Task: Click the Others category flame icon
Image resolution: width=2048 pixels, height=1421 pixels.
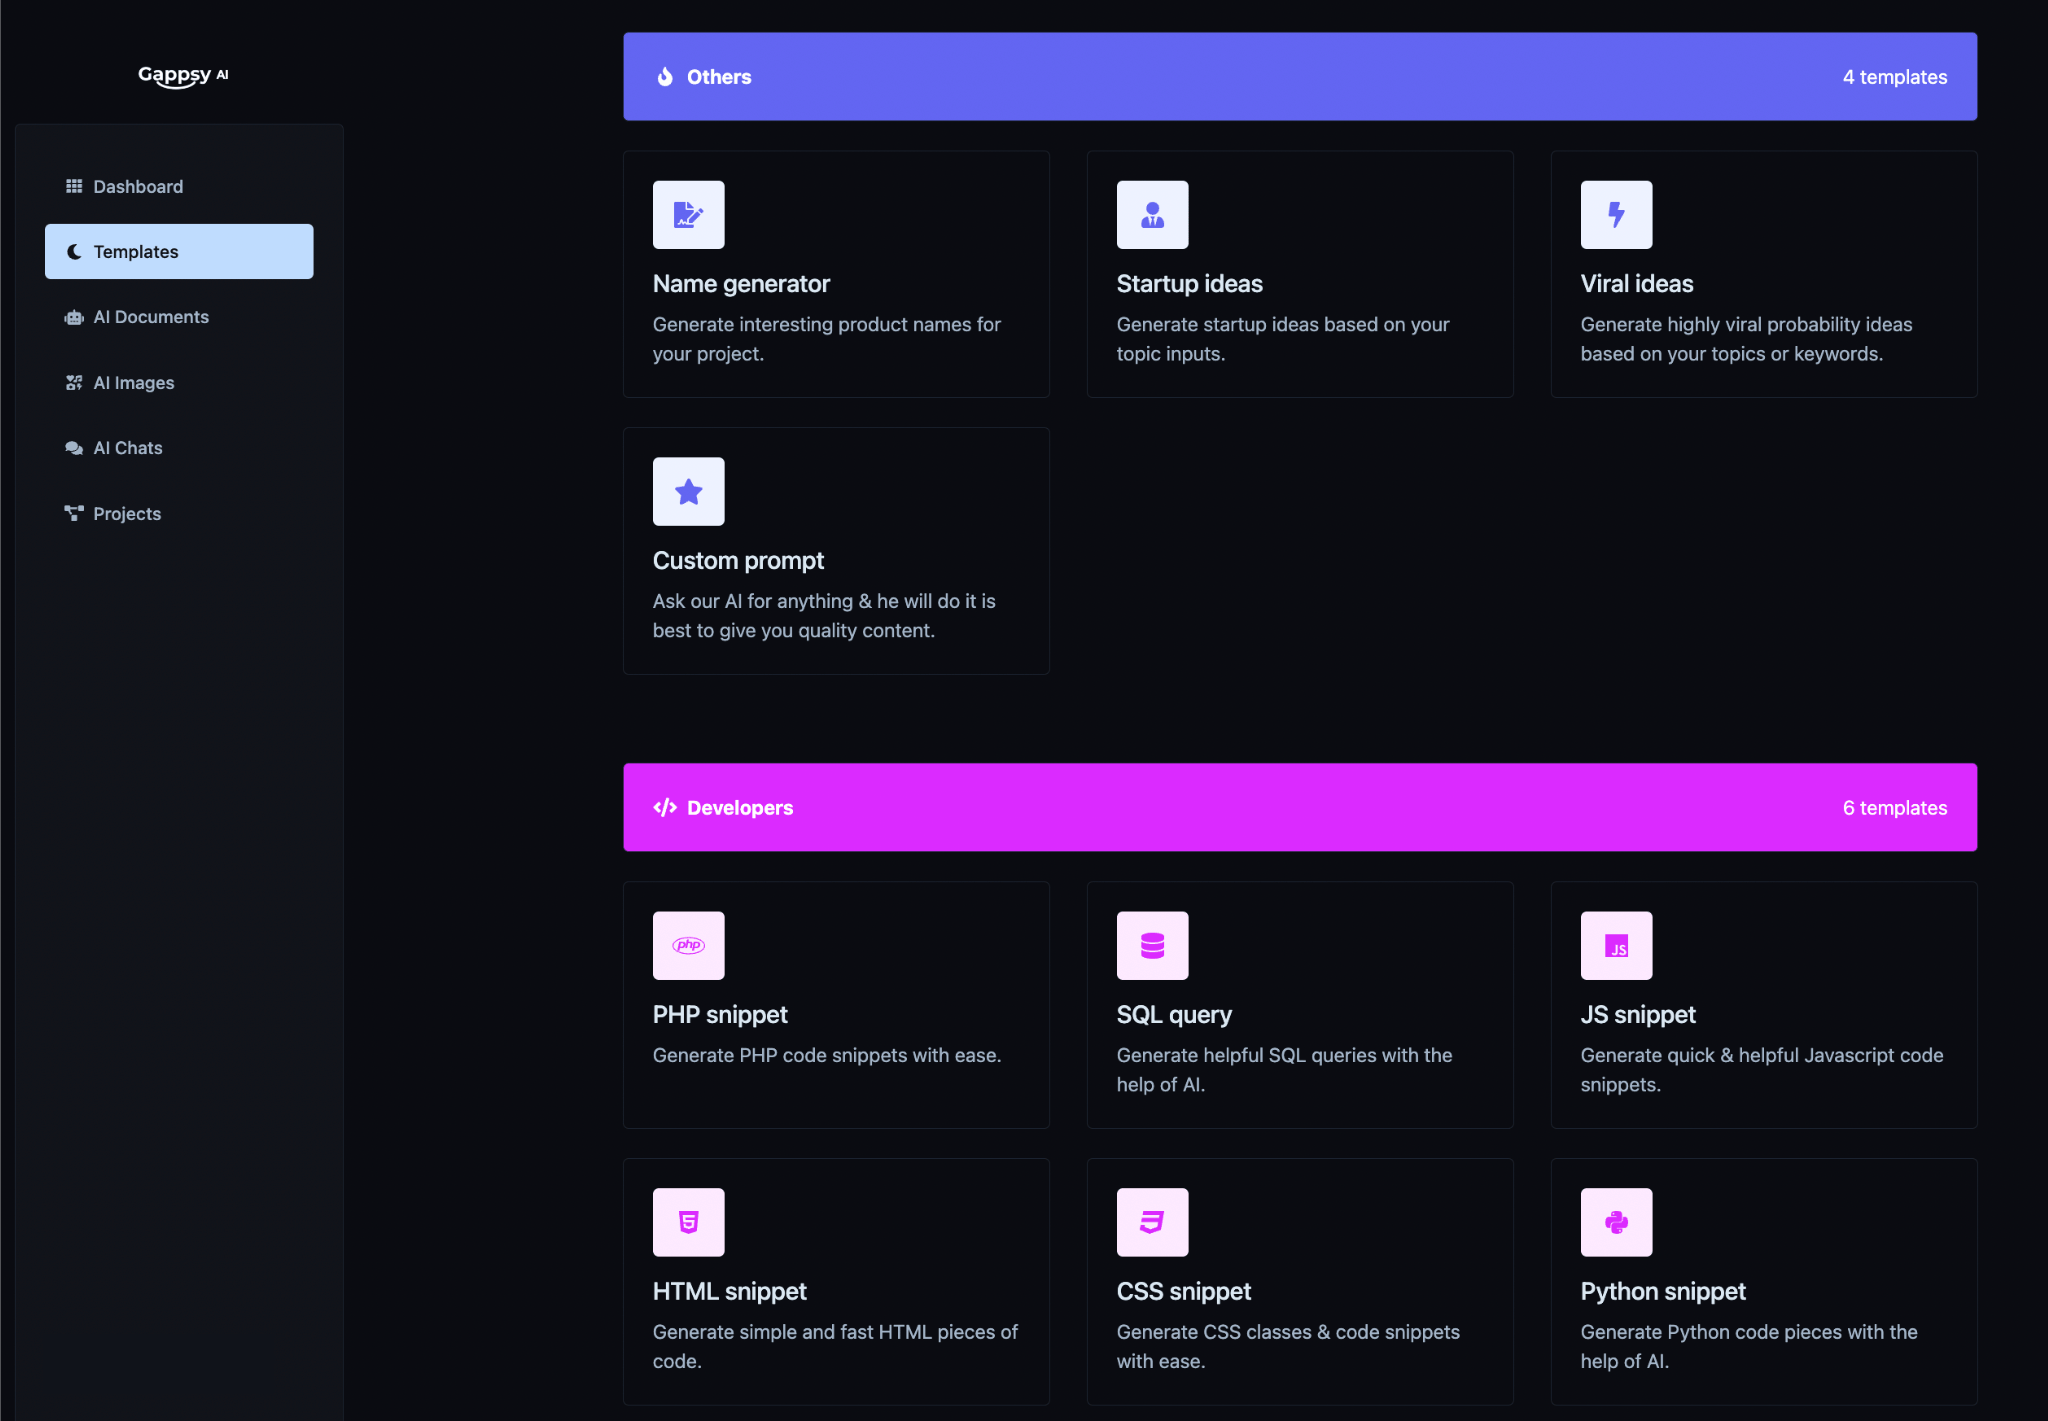Action: tap(665, 77)
